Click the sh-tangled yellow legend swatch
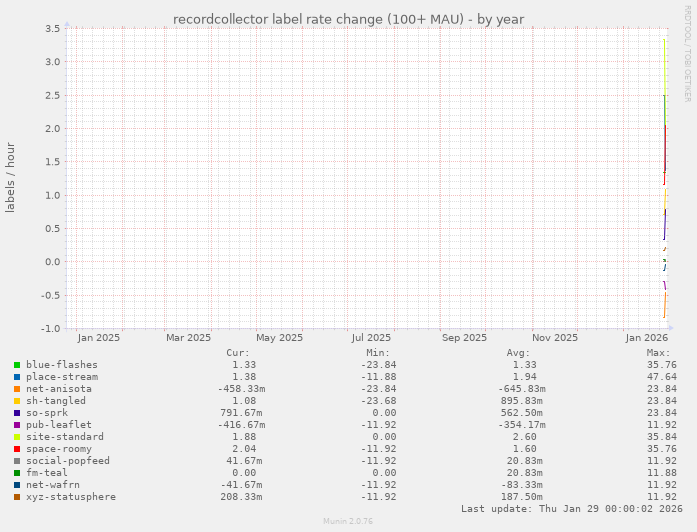Image resolution: width=697 pixels, height=532 pixels. pyautogui.click(x=17, y=401)
